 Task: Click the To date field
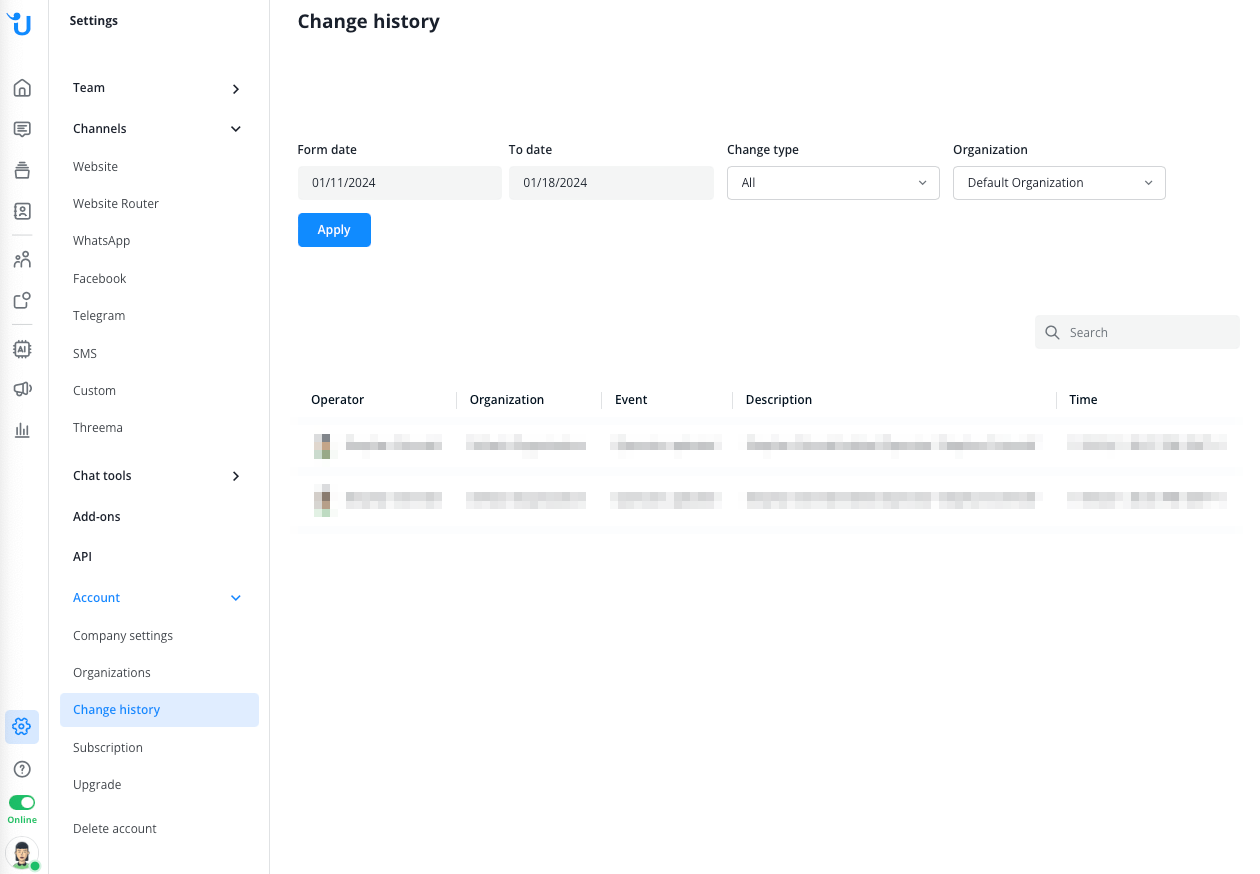(x=610, y=183)
